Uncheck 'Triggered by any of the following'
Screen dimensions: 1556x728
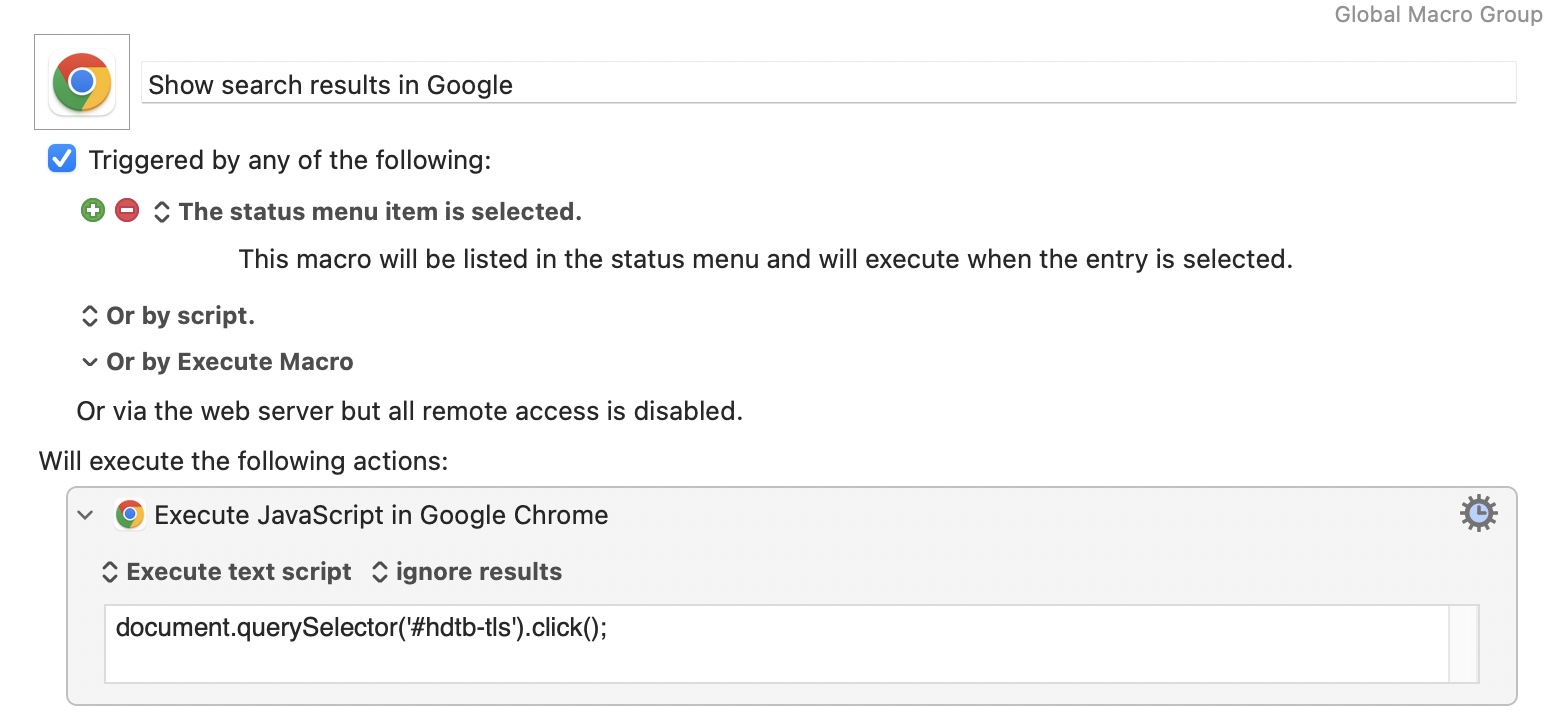point(62,159)
